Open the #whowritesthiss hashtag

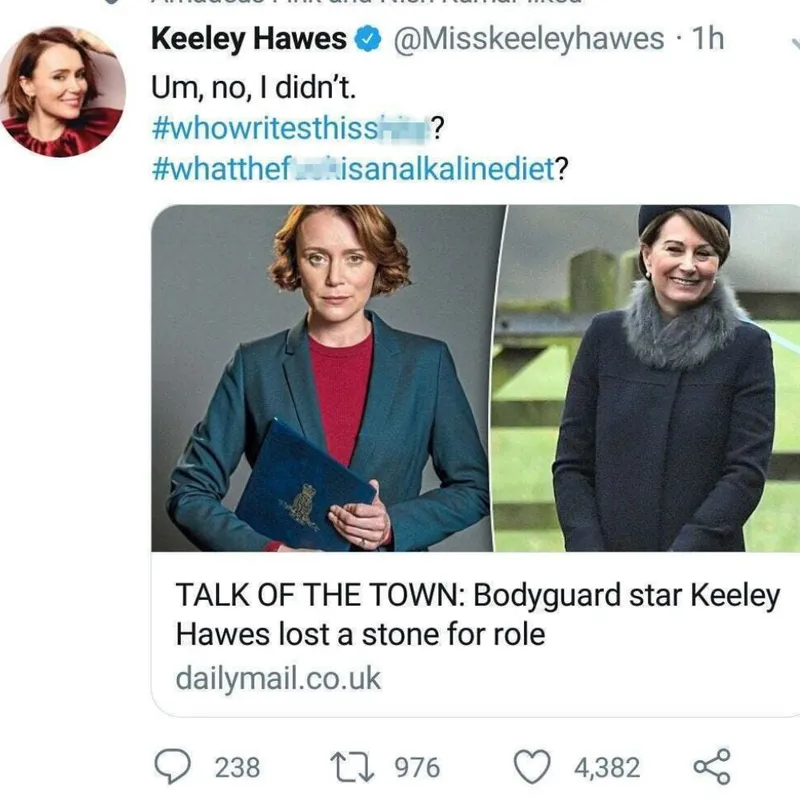tap(290, 128)
